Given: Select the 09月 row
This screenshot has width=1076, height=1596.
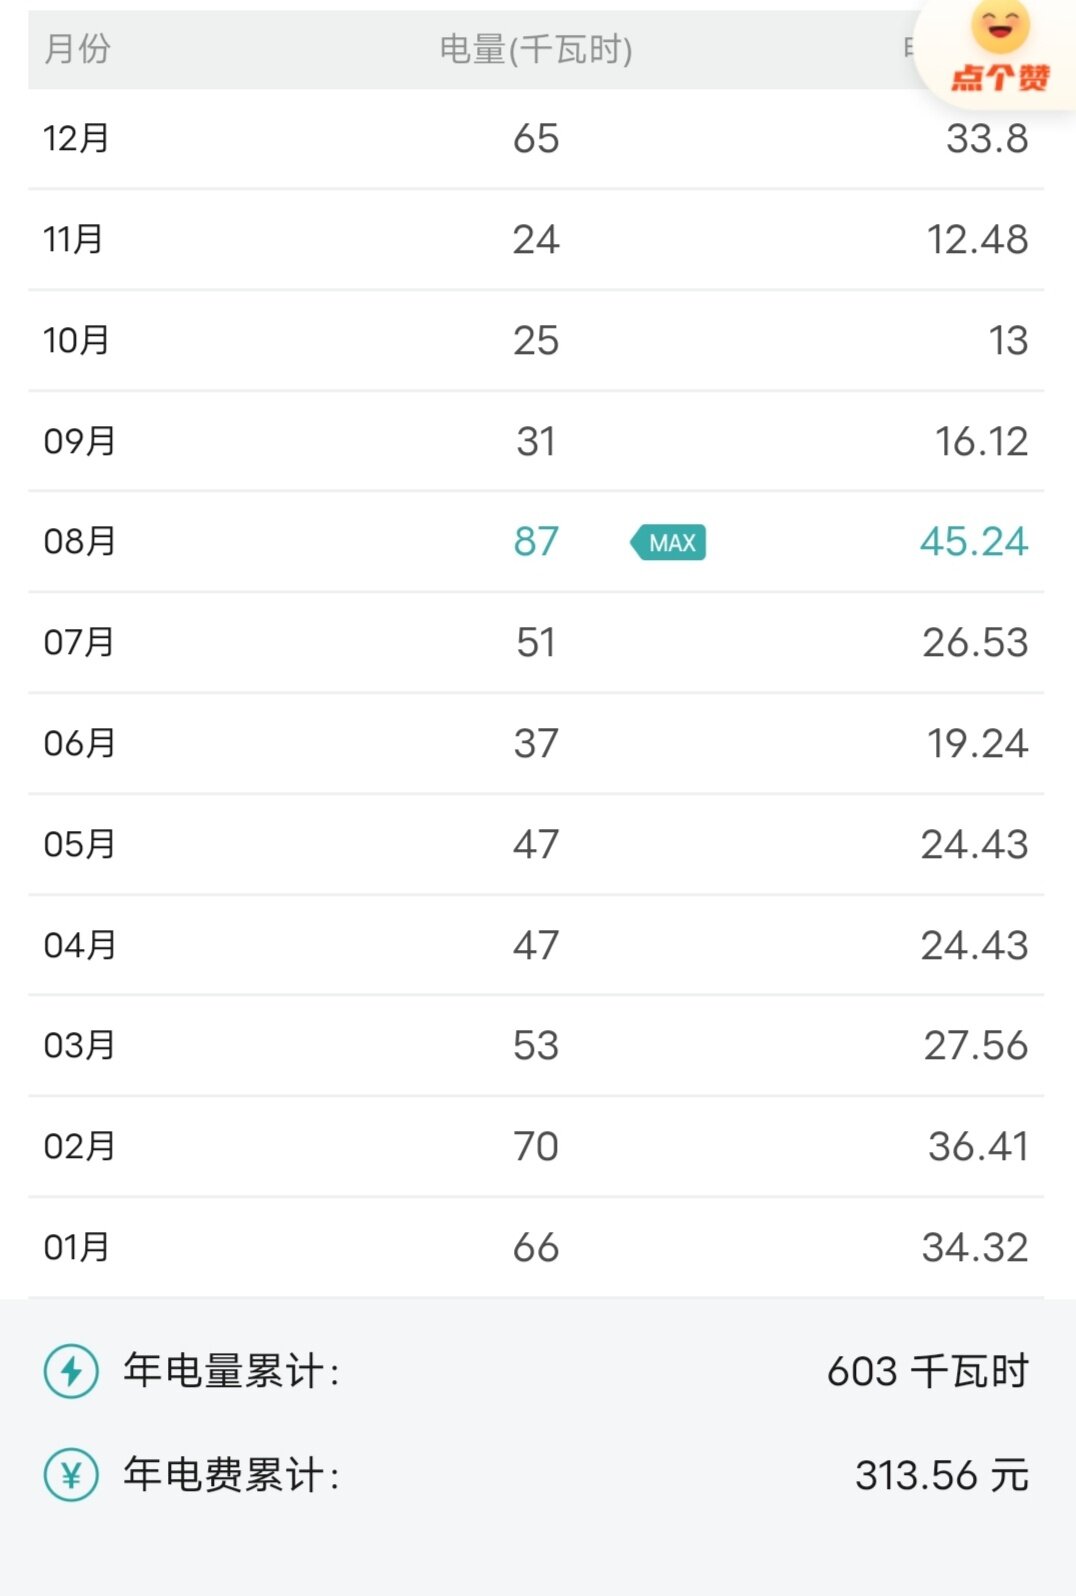Looking at the screenshot, I should pos(536,441).
